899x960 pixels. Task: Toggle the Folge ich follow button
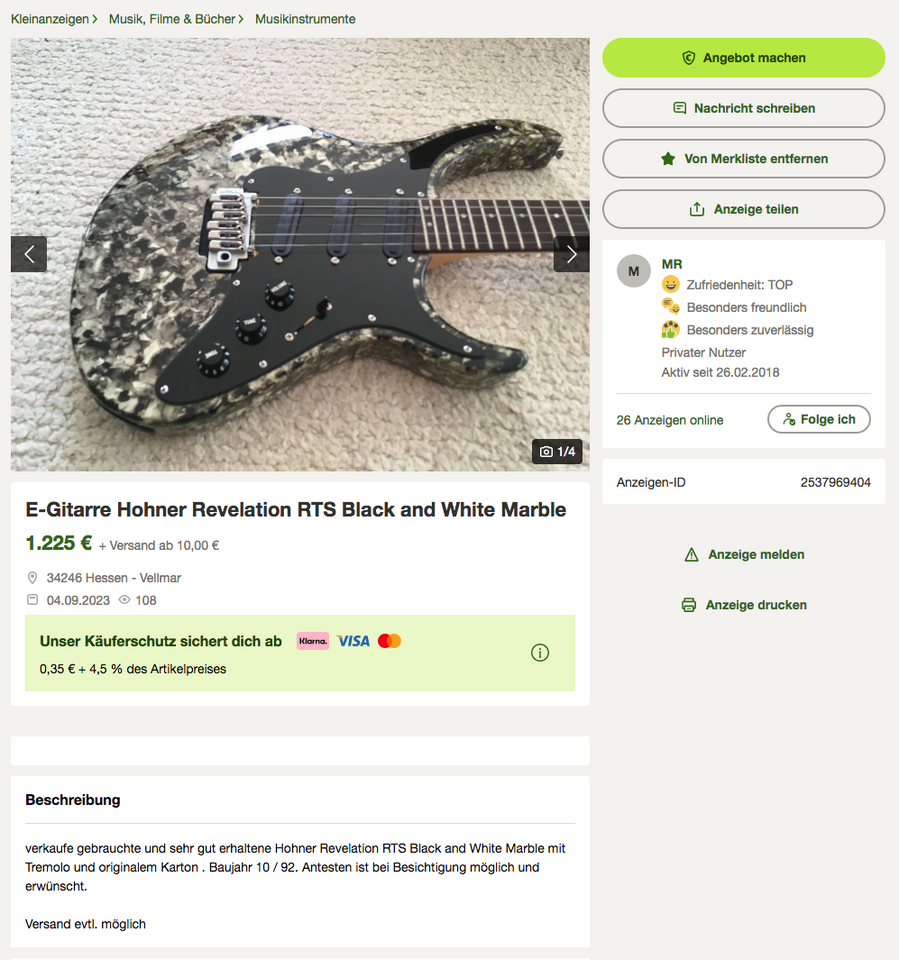[819, 419]
